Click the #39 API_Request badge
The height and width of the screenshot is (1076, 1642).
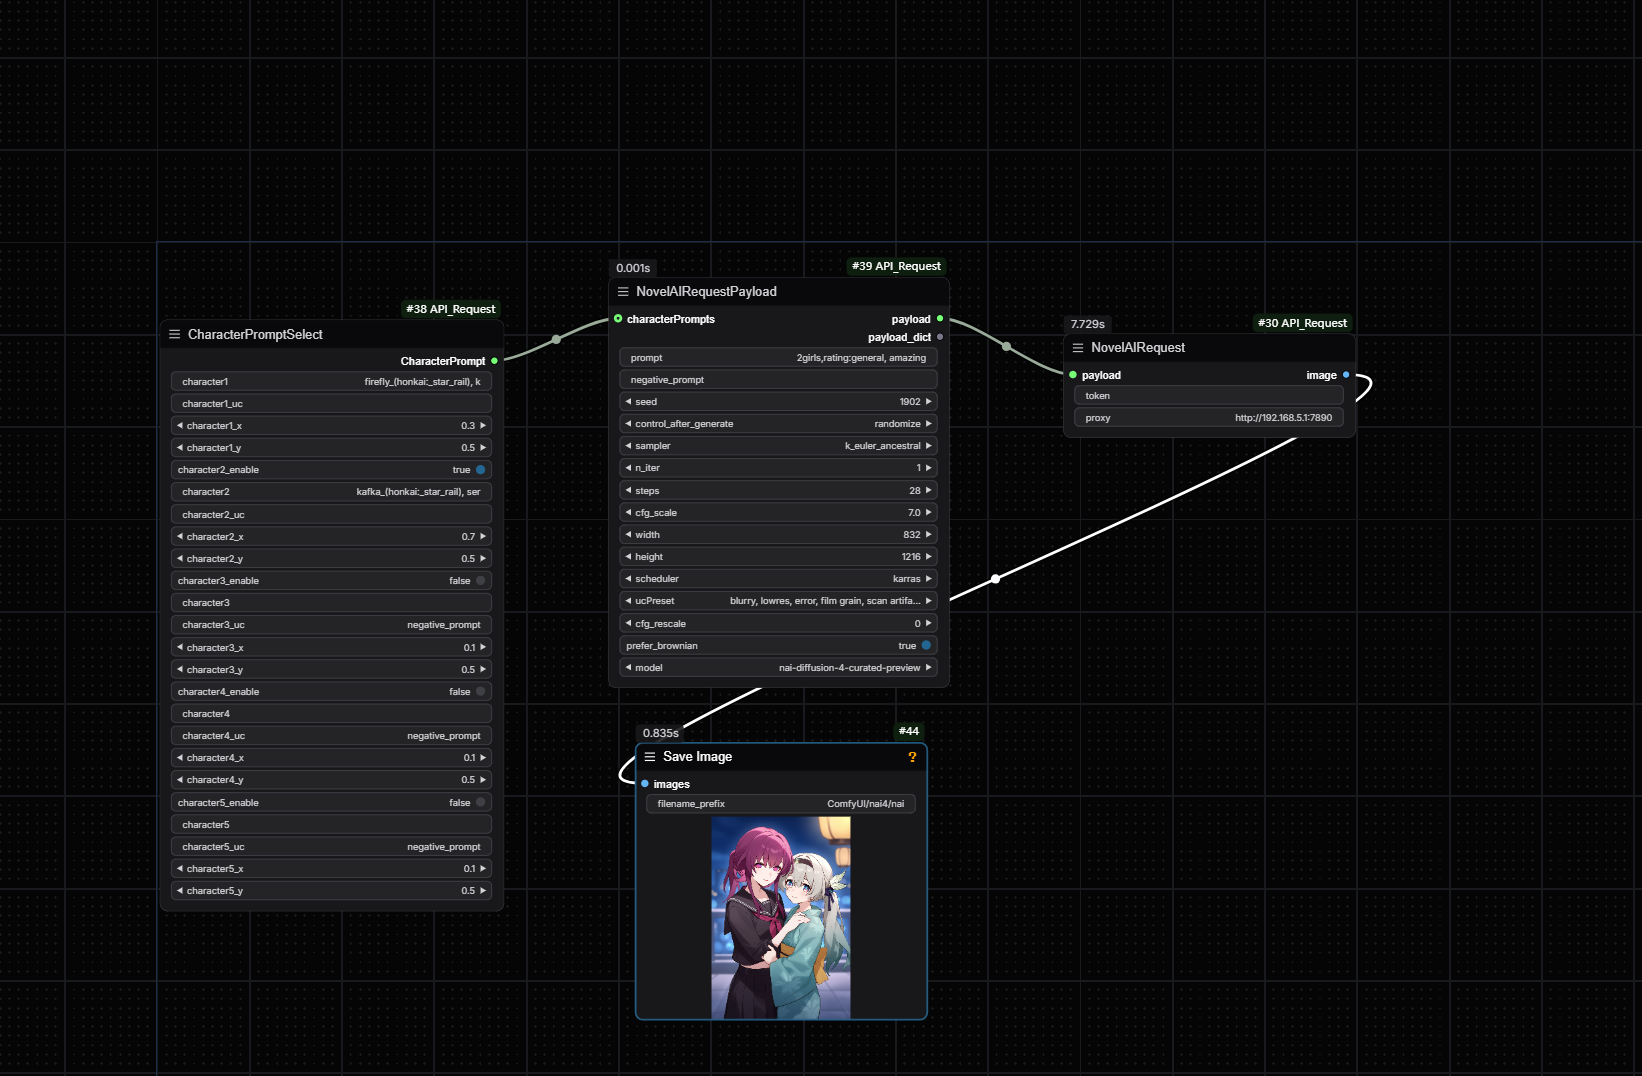coord(896,266)
